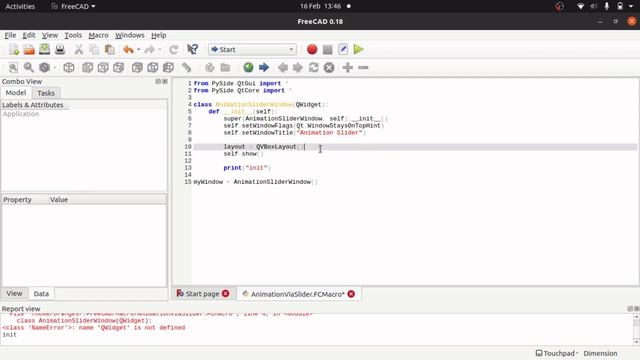This screenshot has height=360, width=640.
Task: Set top view cube icon
Action: tap(103, 67)
